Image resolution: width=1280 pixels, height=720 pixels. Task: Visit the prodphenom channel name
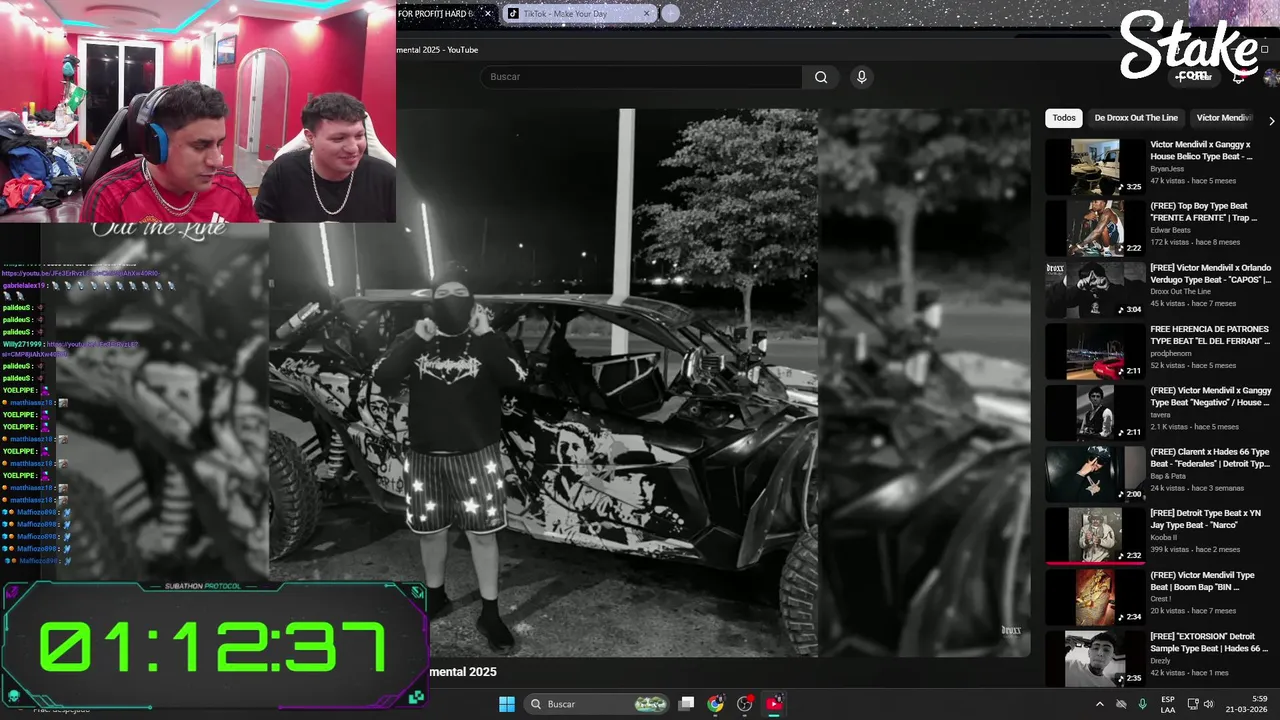tap(1171, 354)
